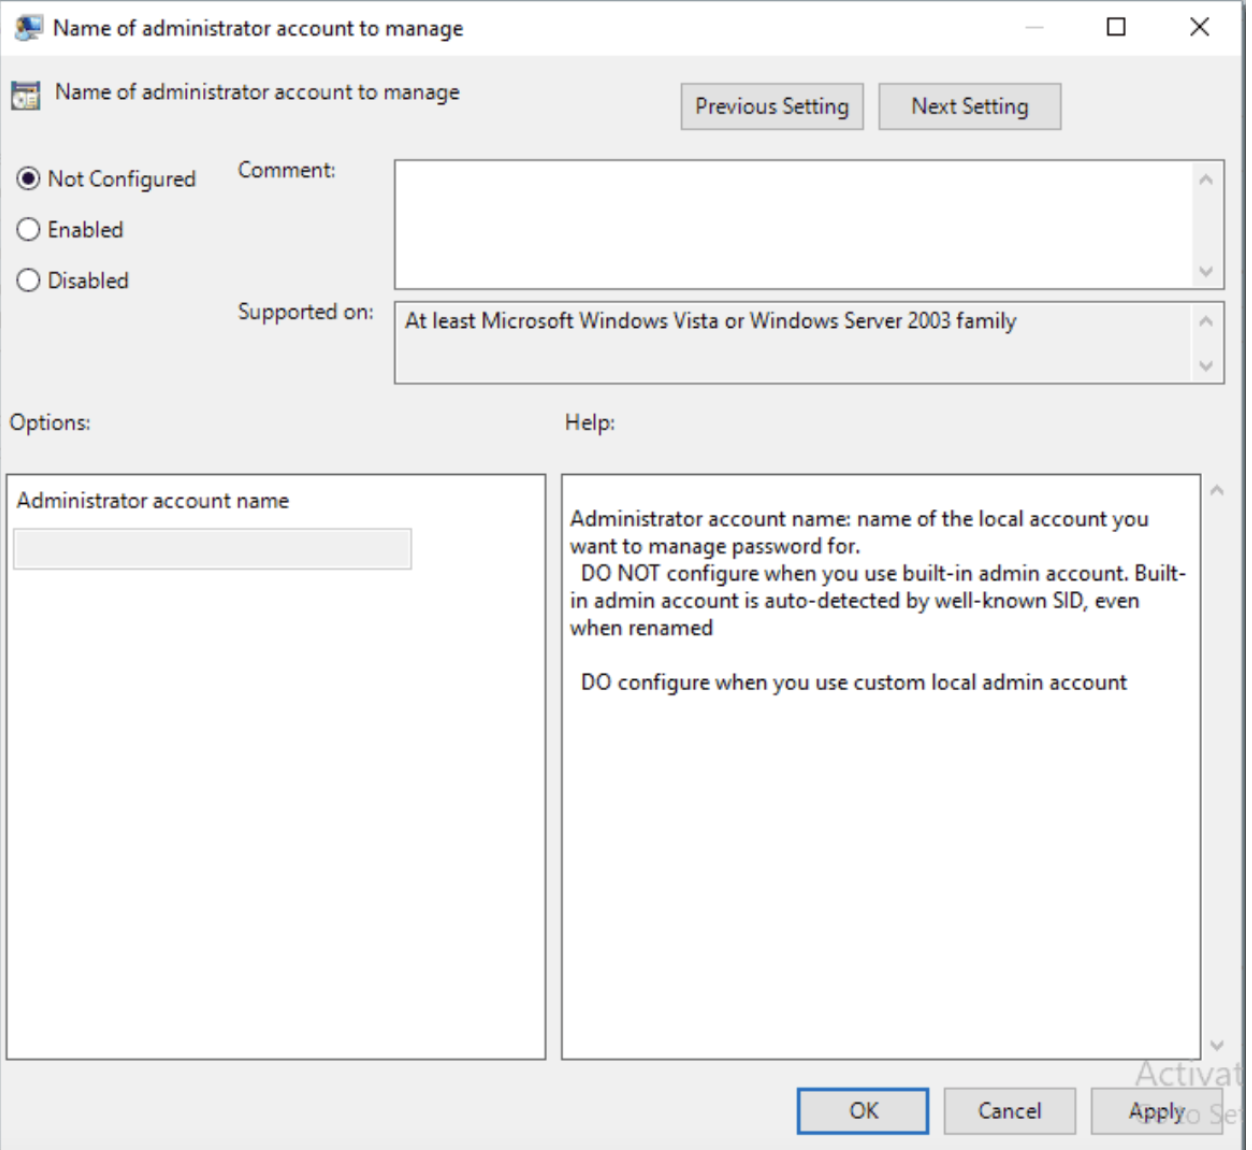Screen dimensions: 1252x1150
Task: Click inside the Administrator account name field
Action: click(x=211, y=548)
